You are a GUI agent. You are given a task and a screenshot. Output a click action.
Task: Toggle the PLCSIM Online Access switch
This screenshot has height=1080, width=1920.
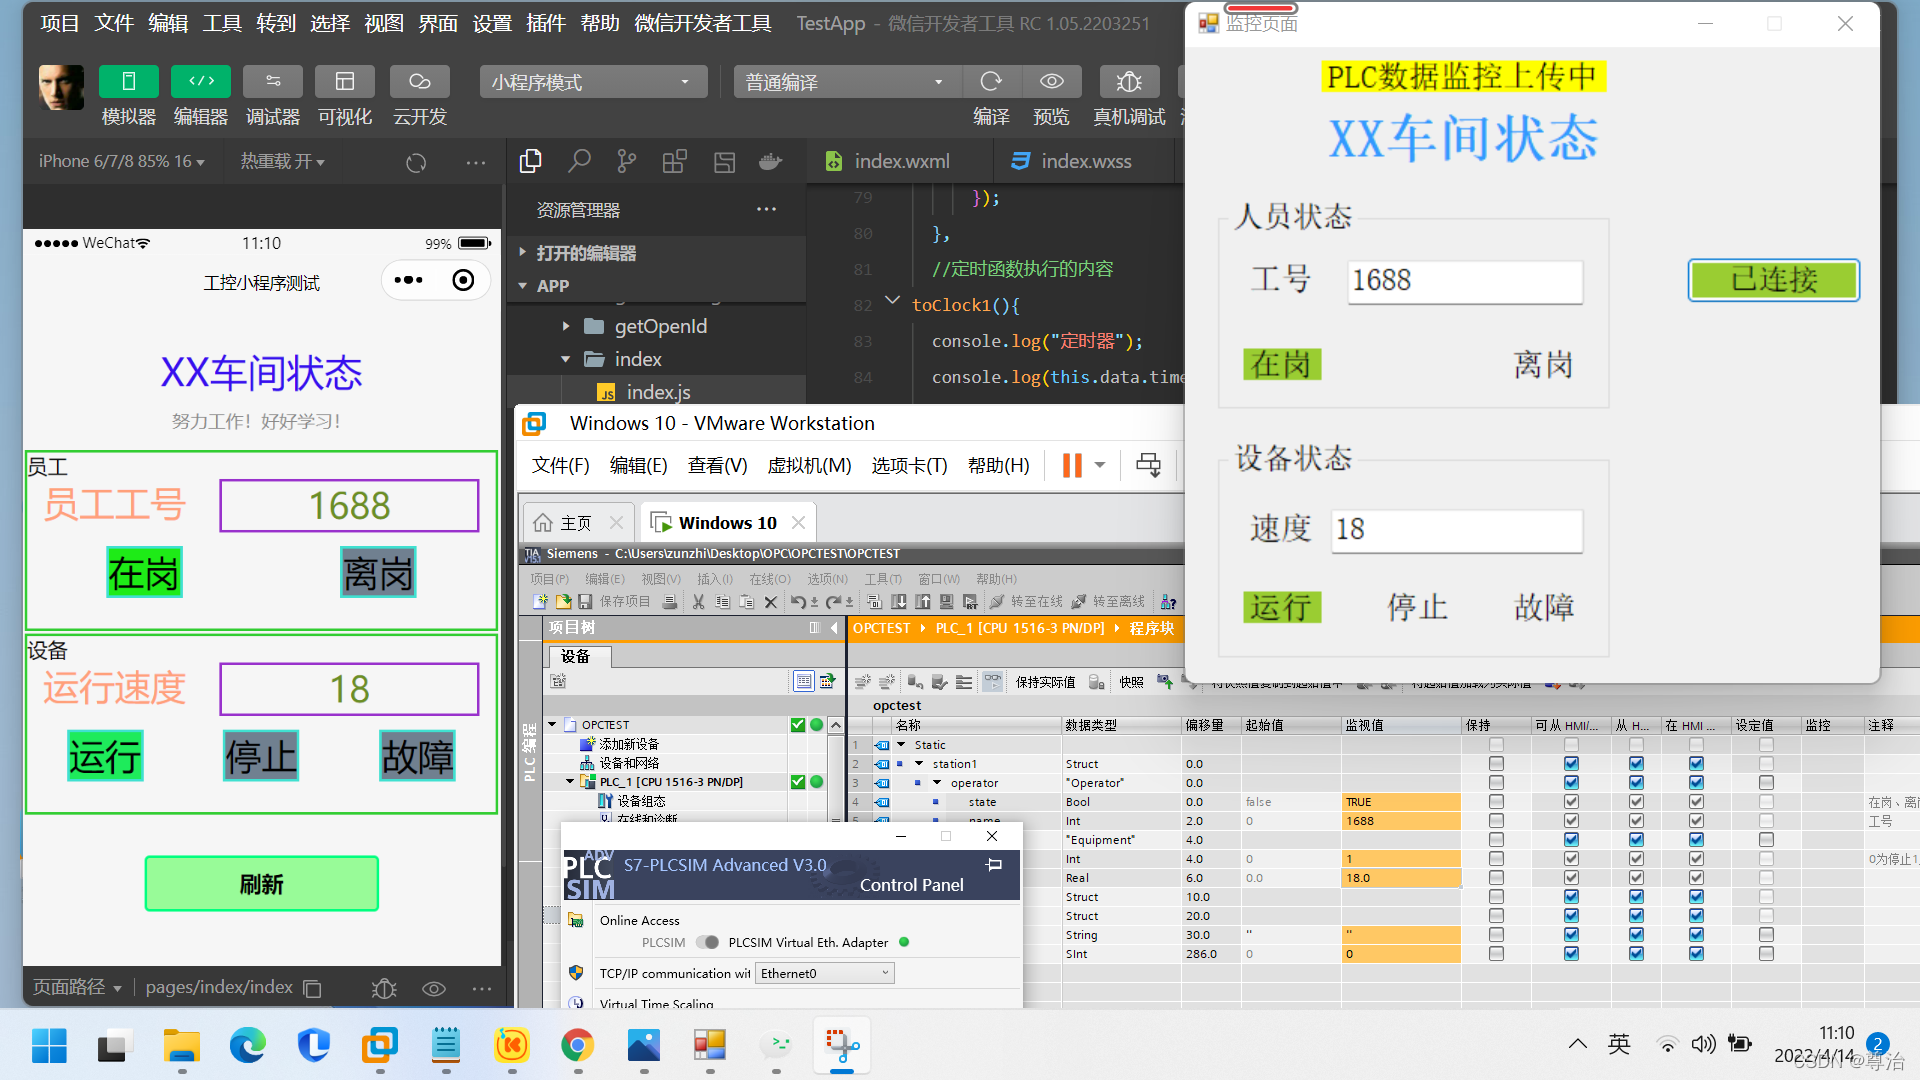click(707, 942)
